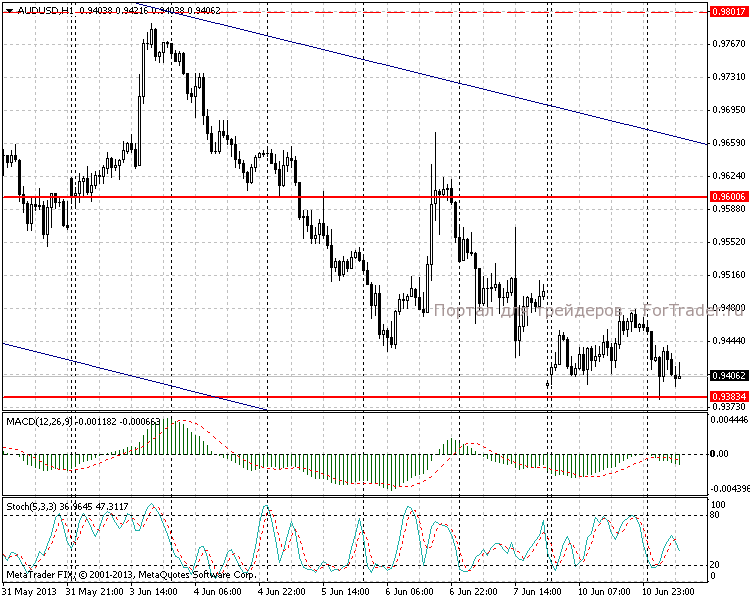Click the 31 May 21:00 time label
This screenshot has height=600, width=750.
93,592
